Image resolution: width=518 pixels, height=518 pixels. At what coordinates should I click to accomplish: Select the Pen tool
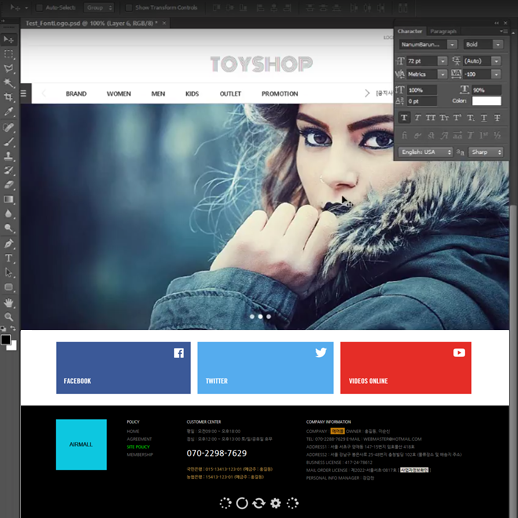click(9, 244)
